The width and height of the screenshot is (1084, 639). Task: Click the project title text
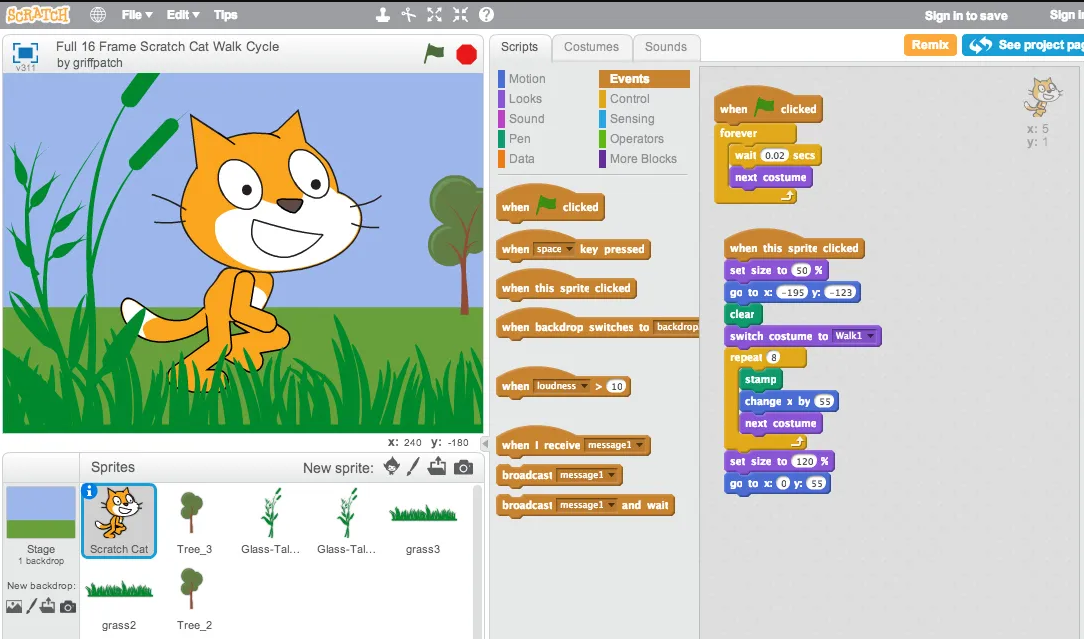[167, 46]
